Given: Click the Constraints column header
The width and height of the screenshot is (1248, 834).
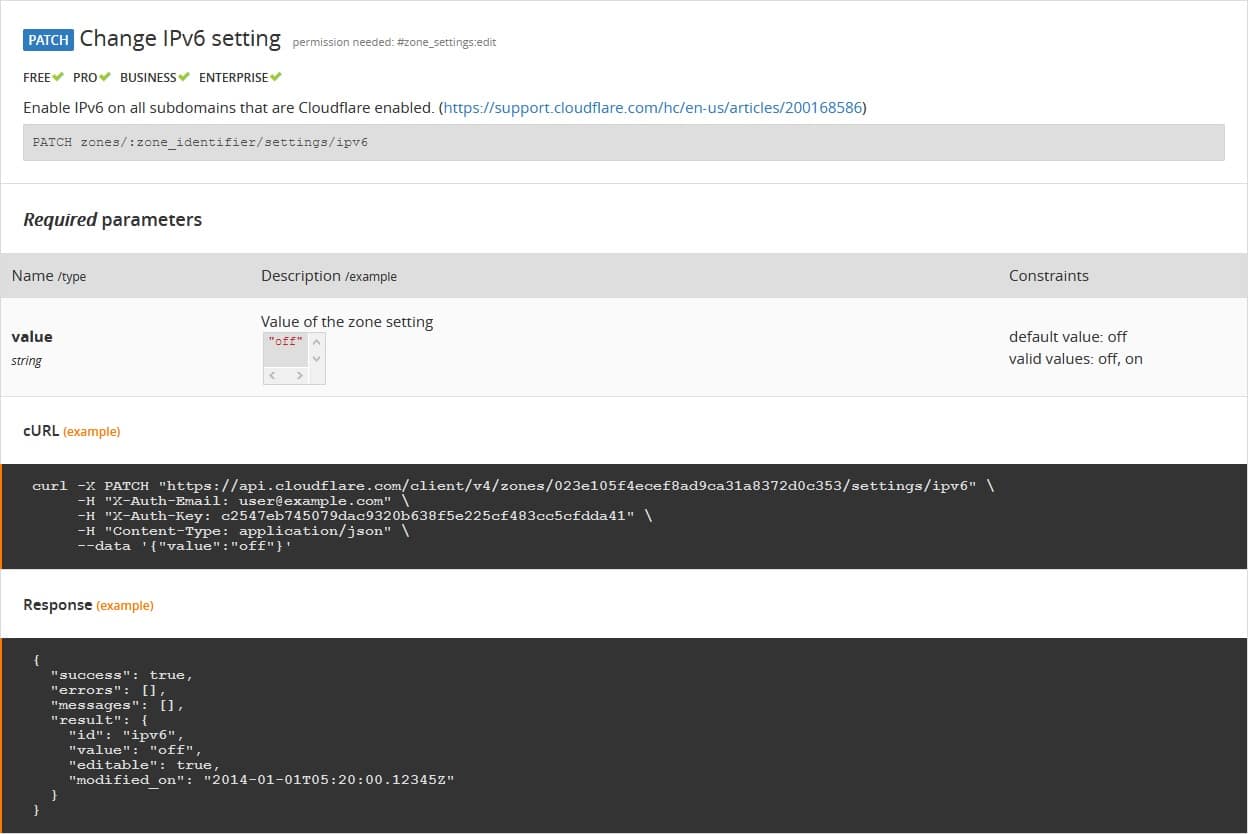Looking at the screenshot, I should (x=1048, y=276).
